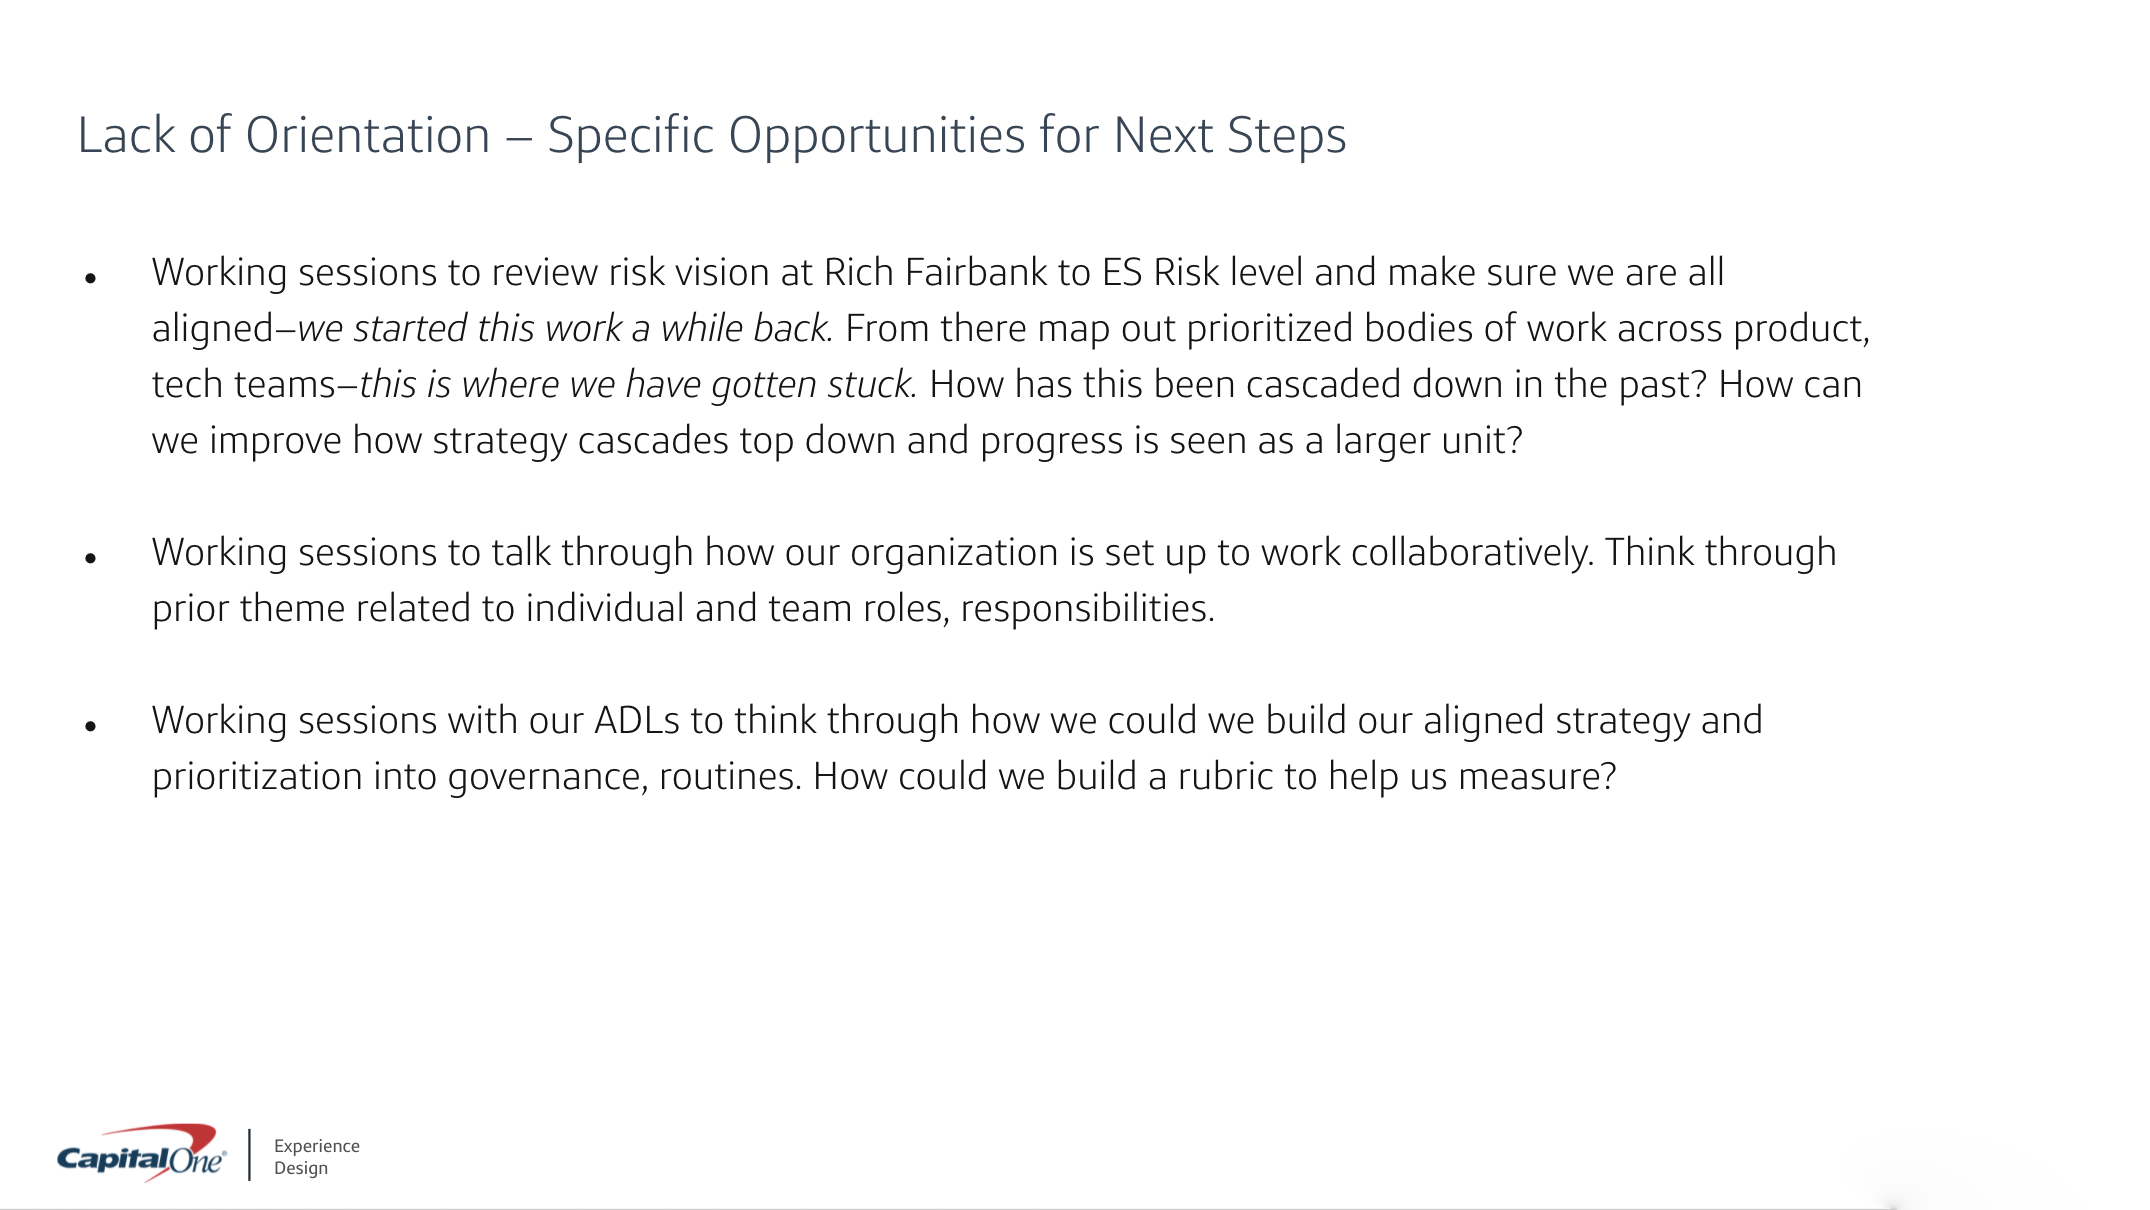Click the "Experience Design" footer text

click(315, 1157)
